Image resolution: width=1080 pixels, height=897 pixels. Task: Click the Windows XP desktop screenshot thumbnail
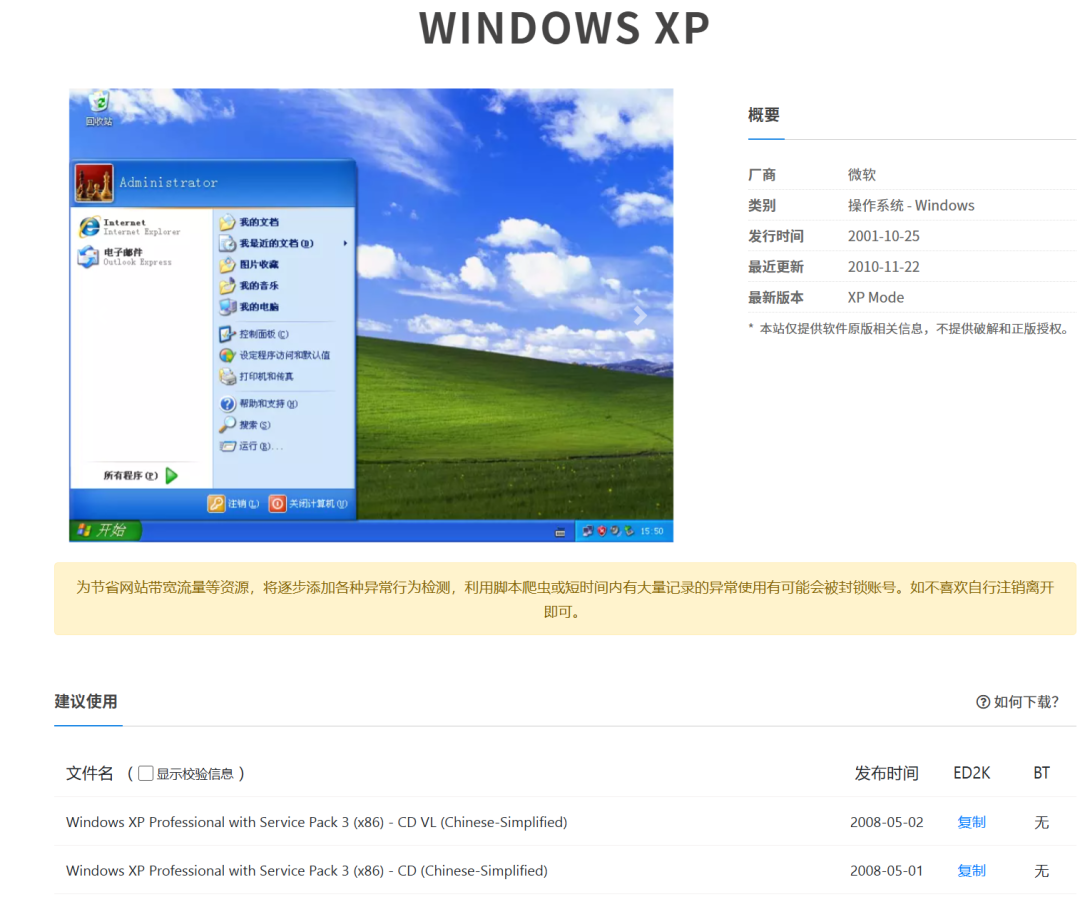click(371, 315)
